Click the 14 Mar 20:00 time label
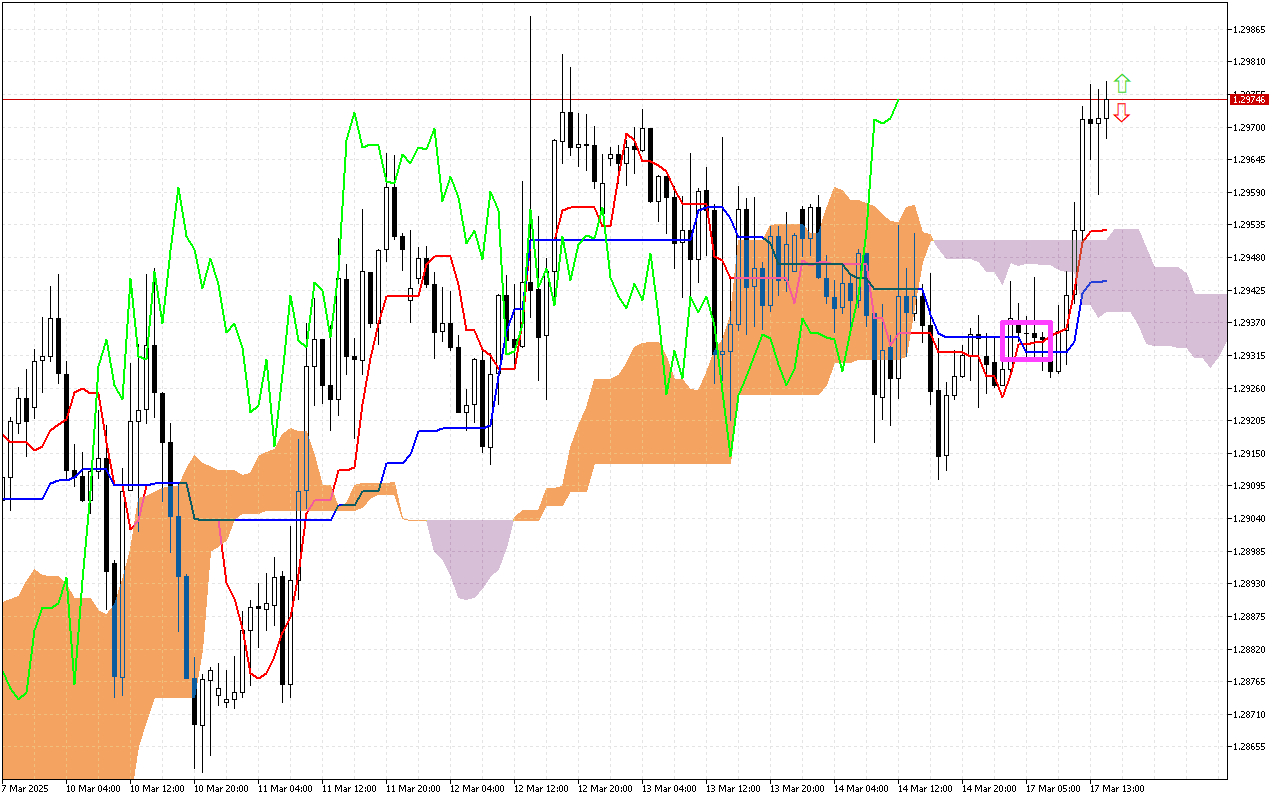This screenshot has width=1280, height=800. 989,788
